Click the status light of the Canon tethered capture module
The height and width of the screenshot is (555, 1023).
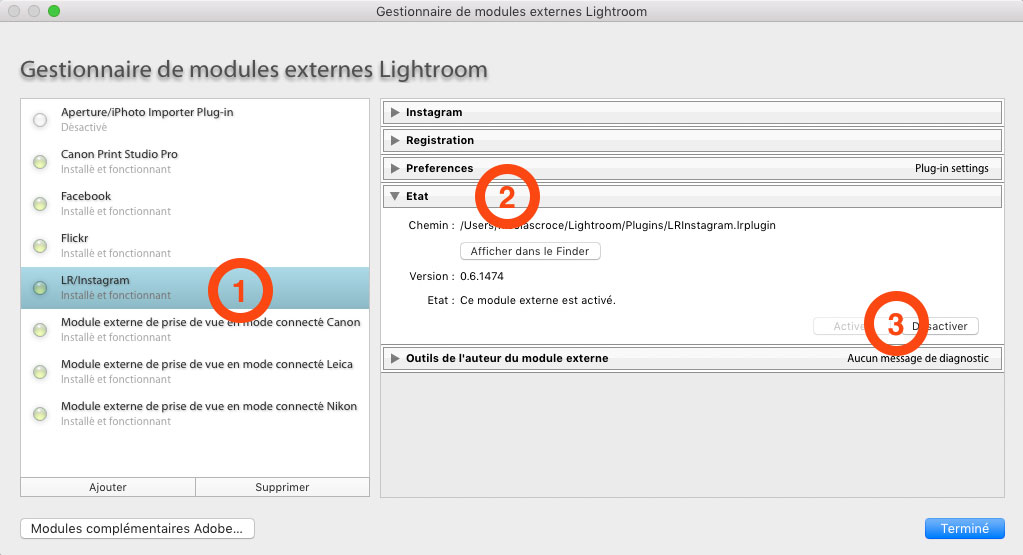[x=40, y=330]
